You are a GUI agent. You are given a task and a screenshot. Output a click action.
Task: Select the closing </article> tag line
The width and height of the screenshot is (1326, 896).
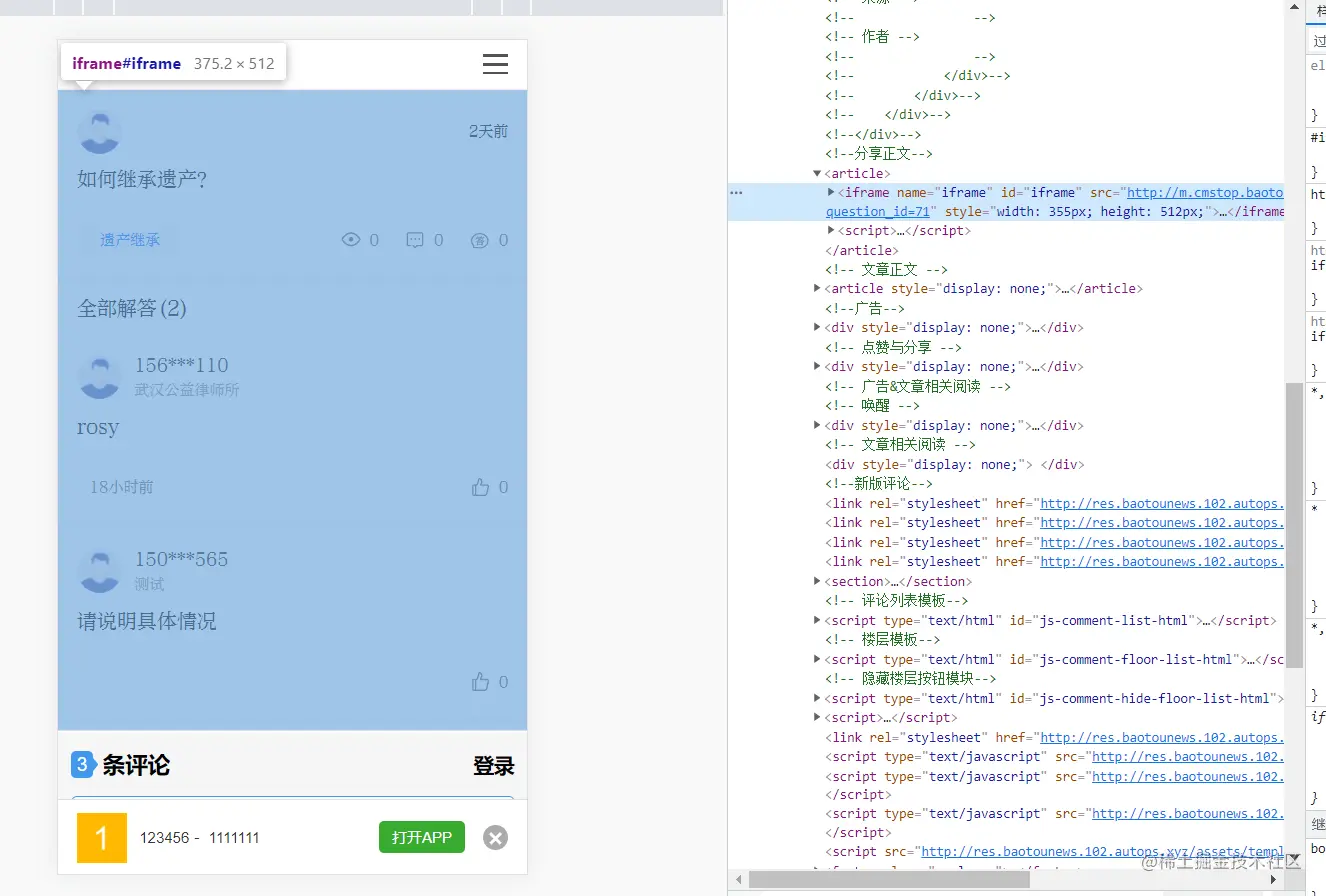tap(862, 250)
